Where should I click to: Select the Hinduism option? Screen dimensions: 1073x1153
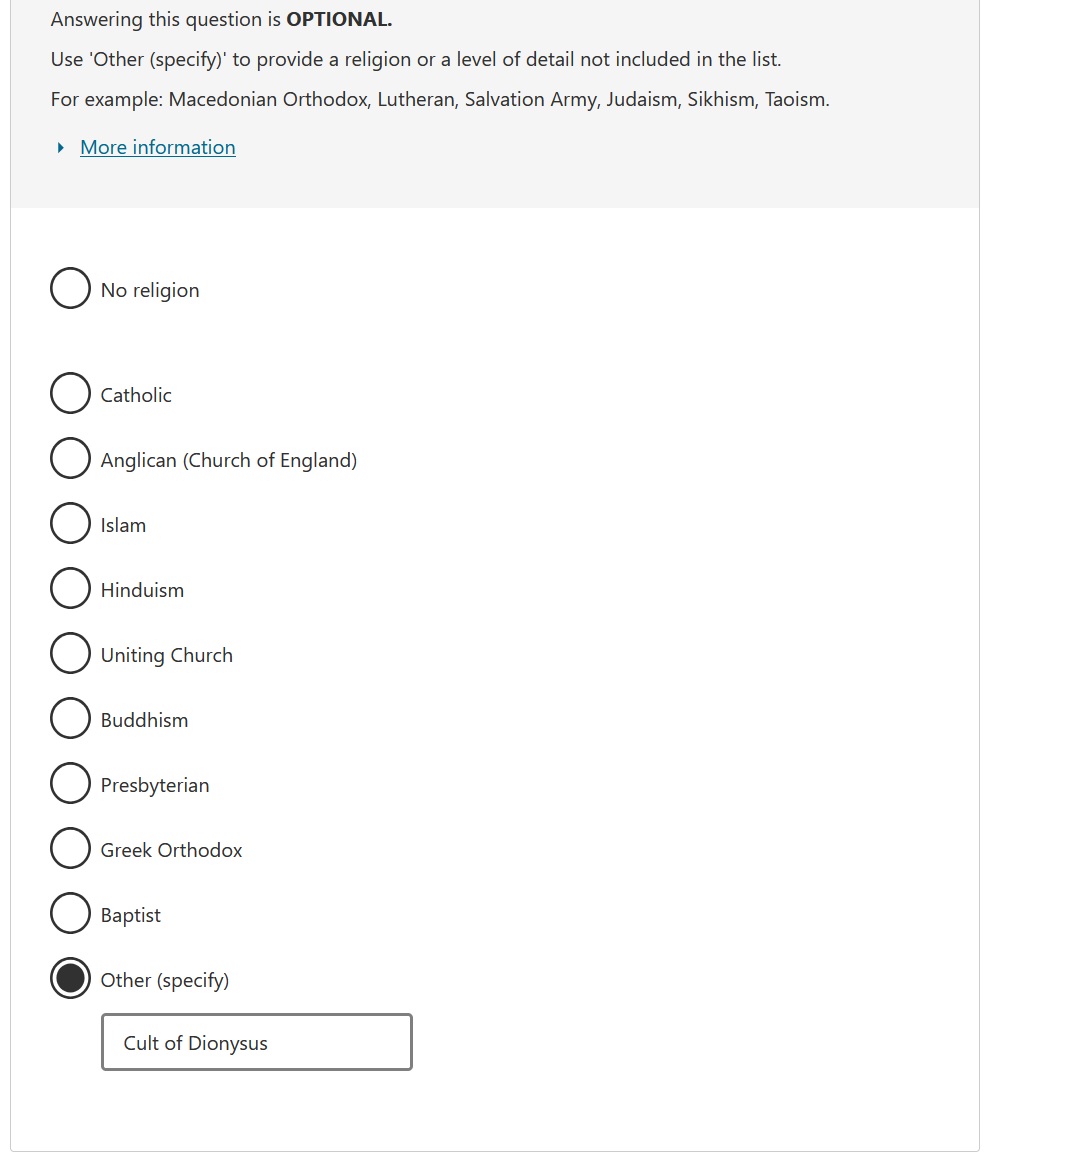71,588
